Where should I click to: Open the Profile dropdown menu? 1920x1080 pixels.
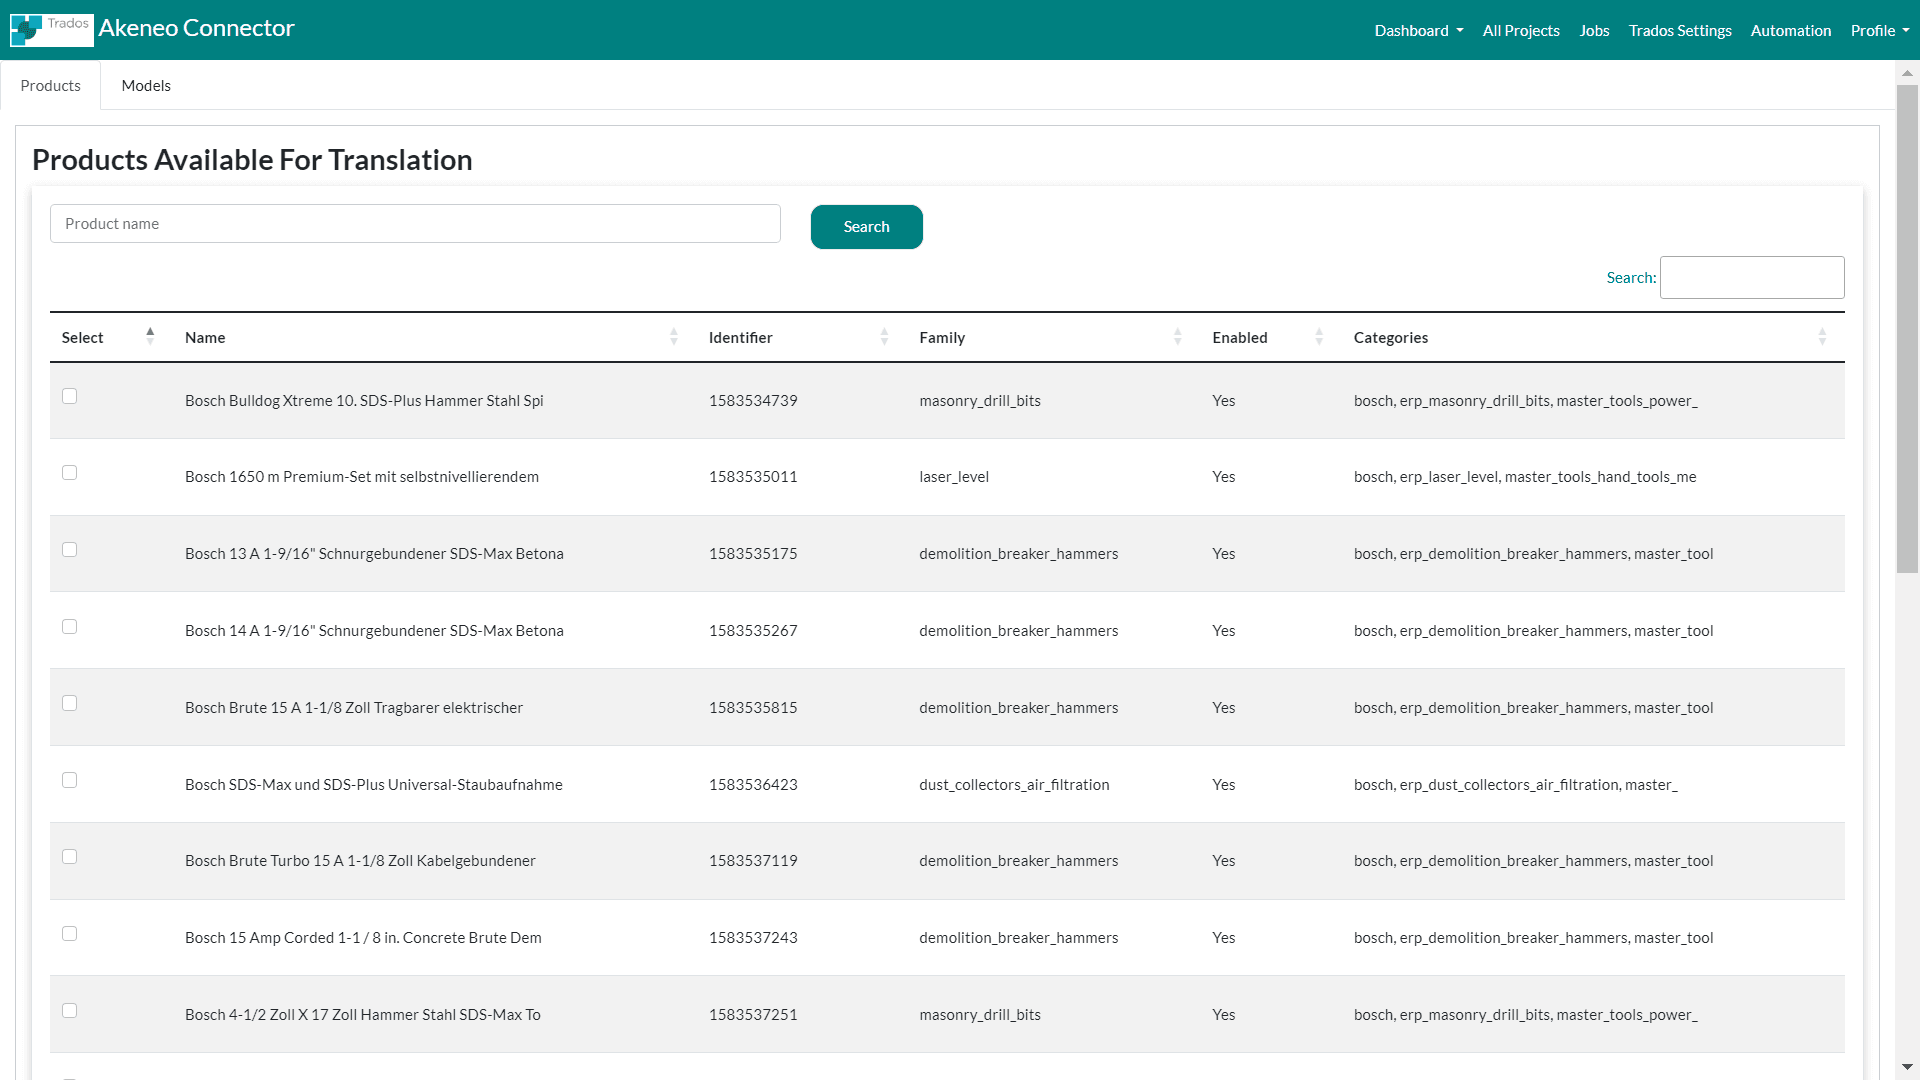pos(1880,31)
